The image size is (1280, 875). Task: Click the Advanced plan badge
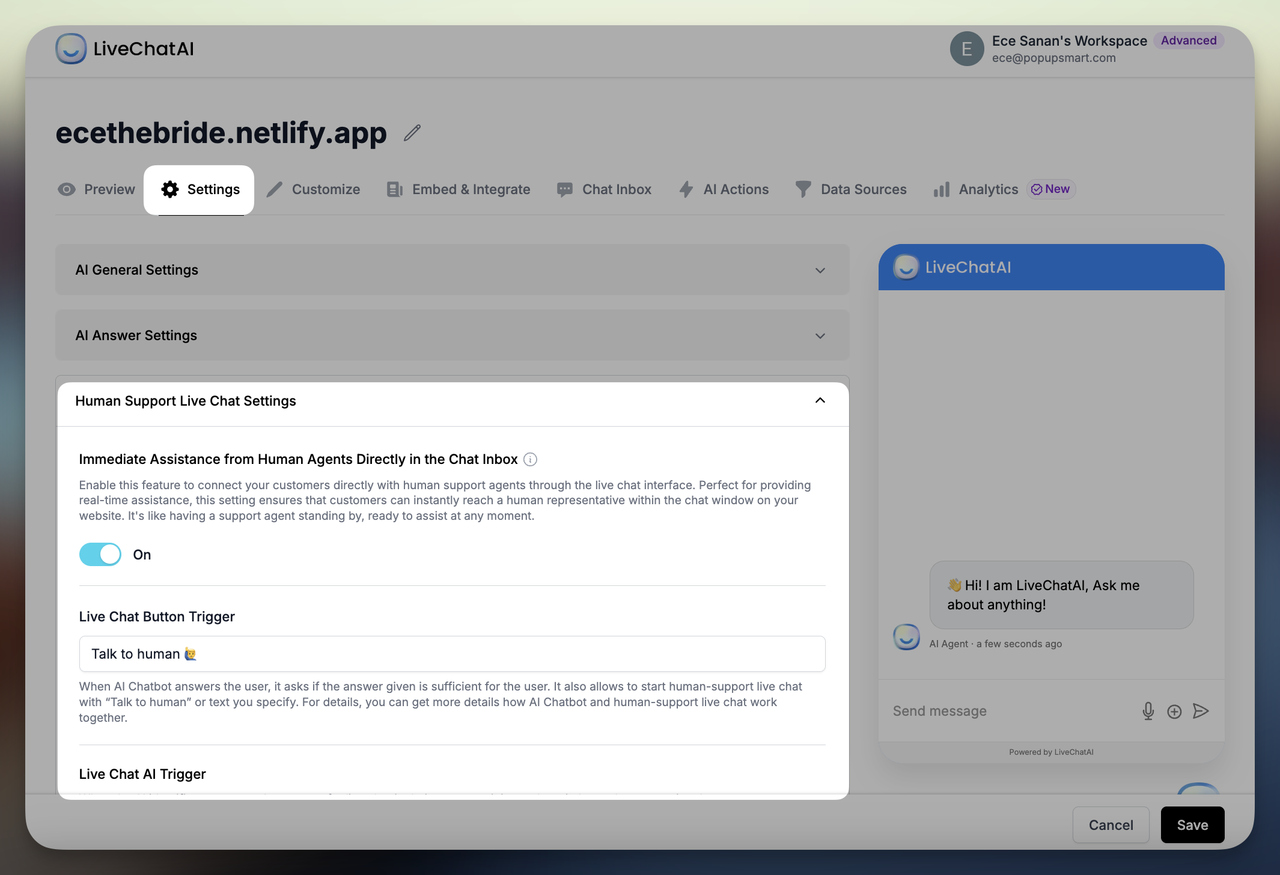click(1189, 41)
